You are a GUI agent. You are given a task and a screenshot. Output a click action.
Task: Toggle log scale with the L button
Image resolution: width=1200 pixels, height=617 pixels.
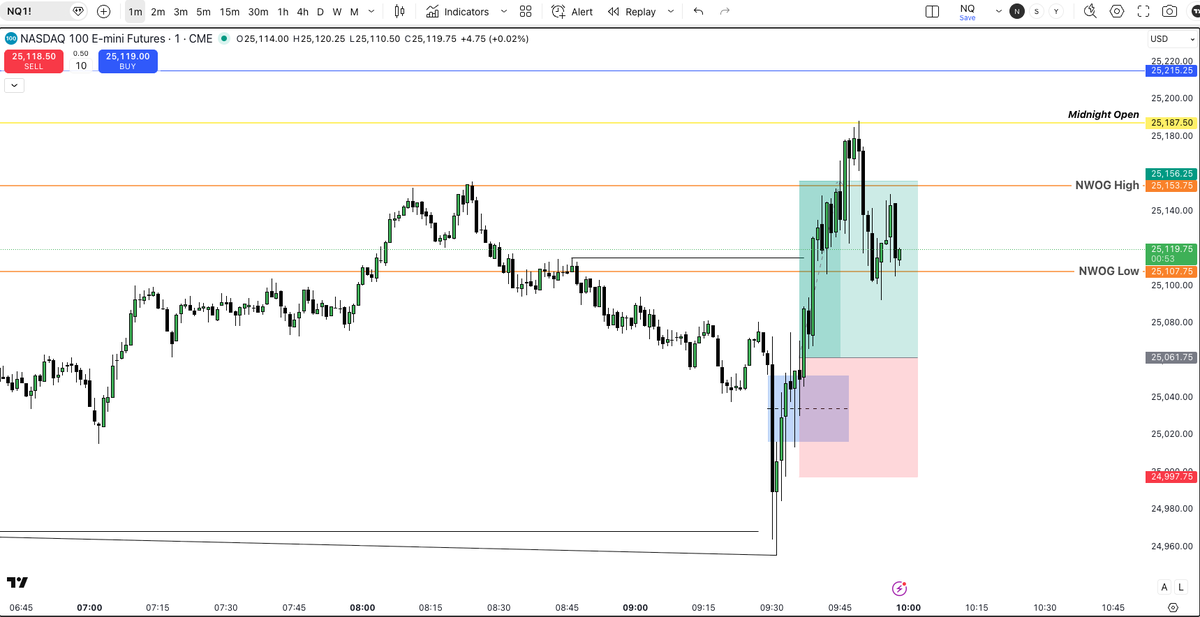coord(1180,586)
